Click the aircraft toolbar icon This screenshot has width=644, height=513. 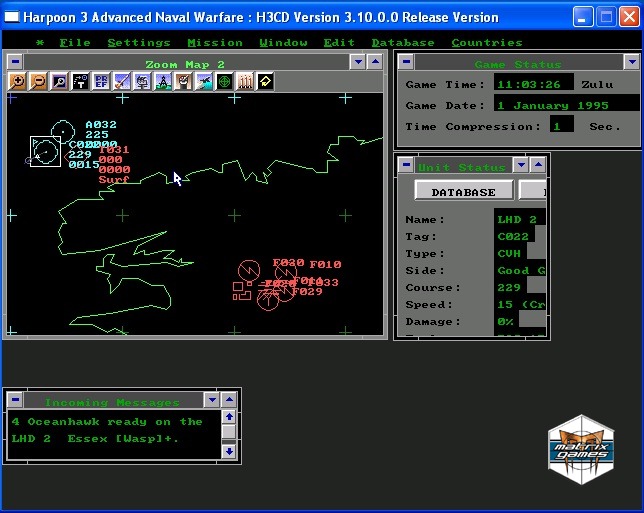[204, 82]
